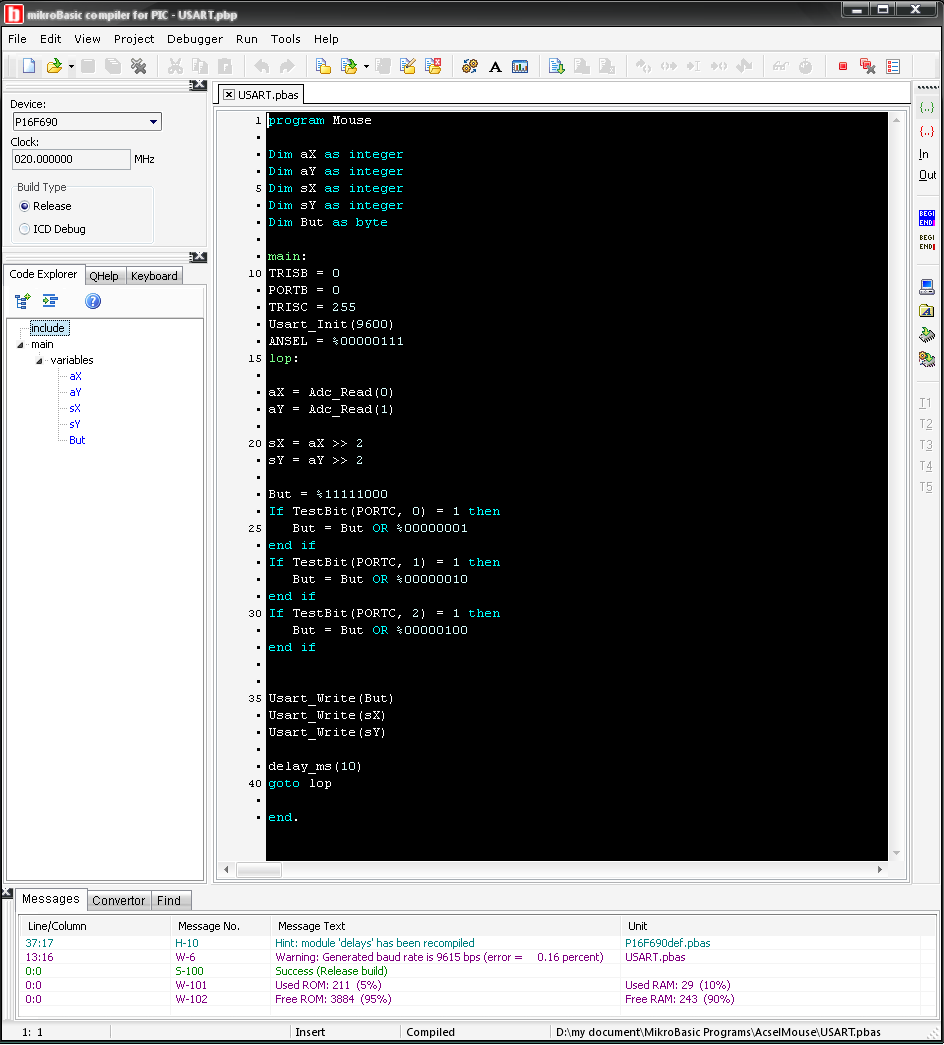Close the USART.pbas editor tab
This screenshot has height=1045, width=944.
(x=229, y=95)
